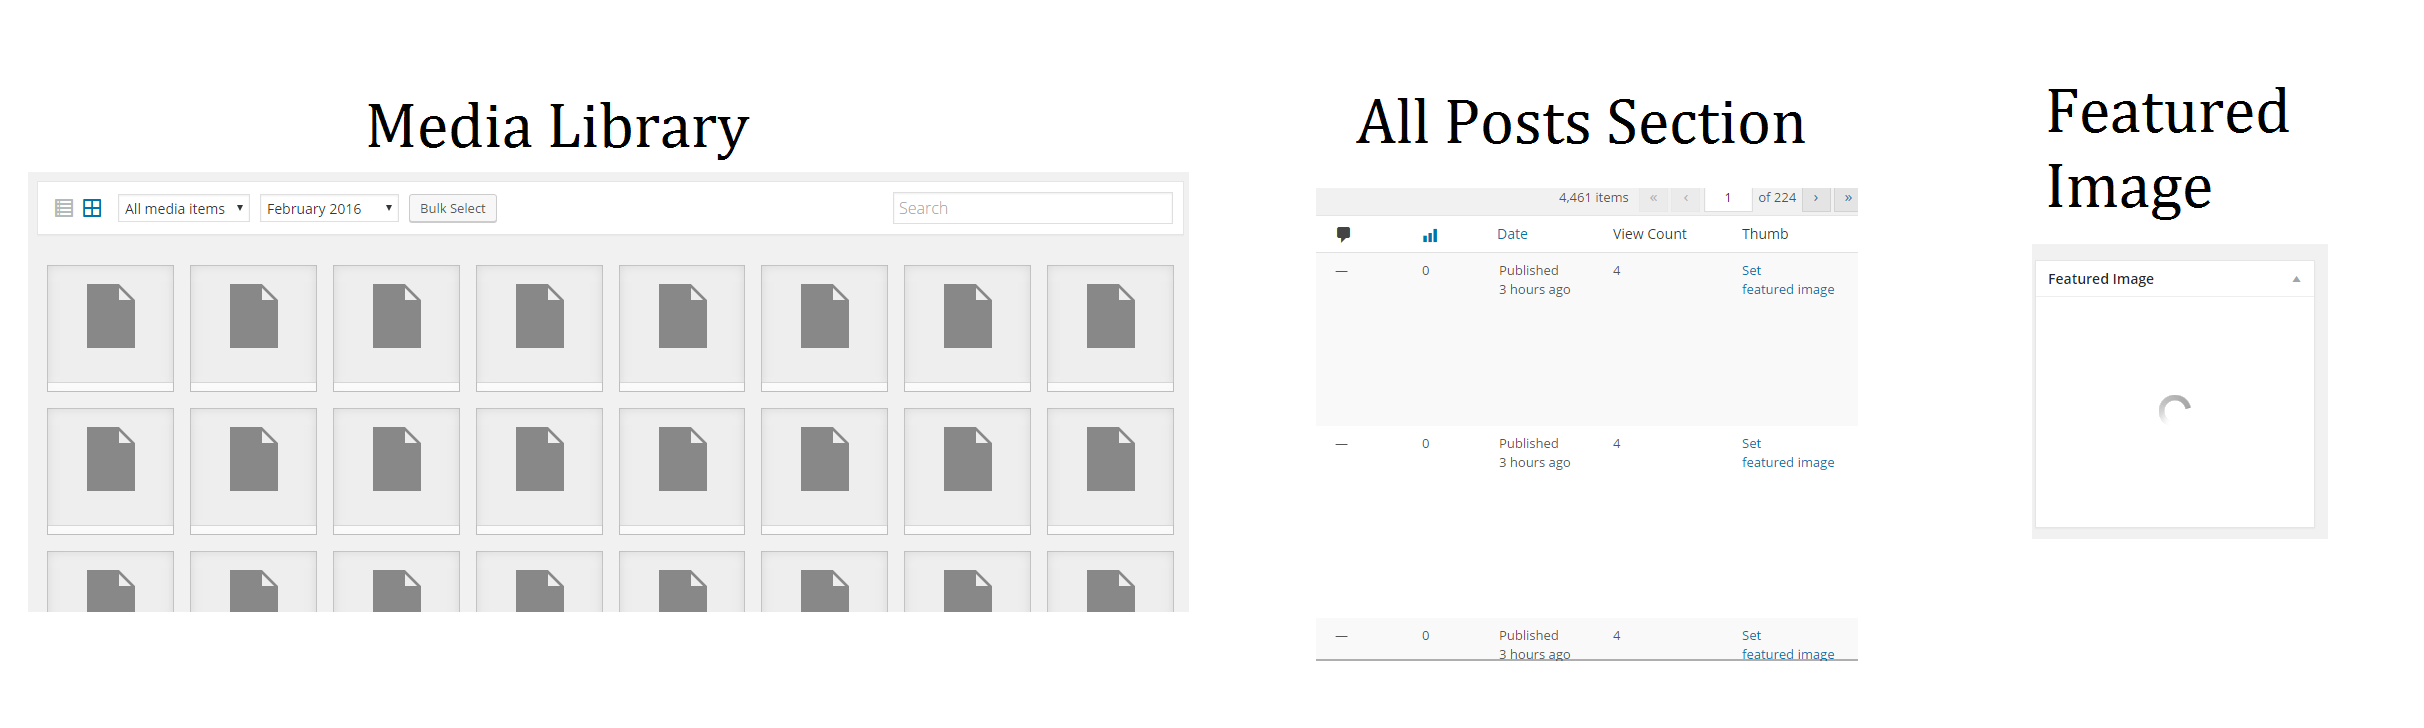Select last media thumbnail in top row
2424x728 pixels.
1110,328
